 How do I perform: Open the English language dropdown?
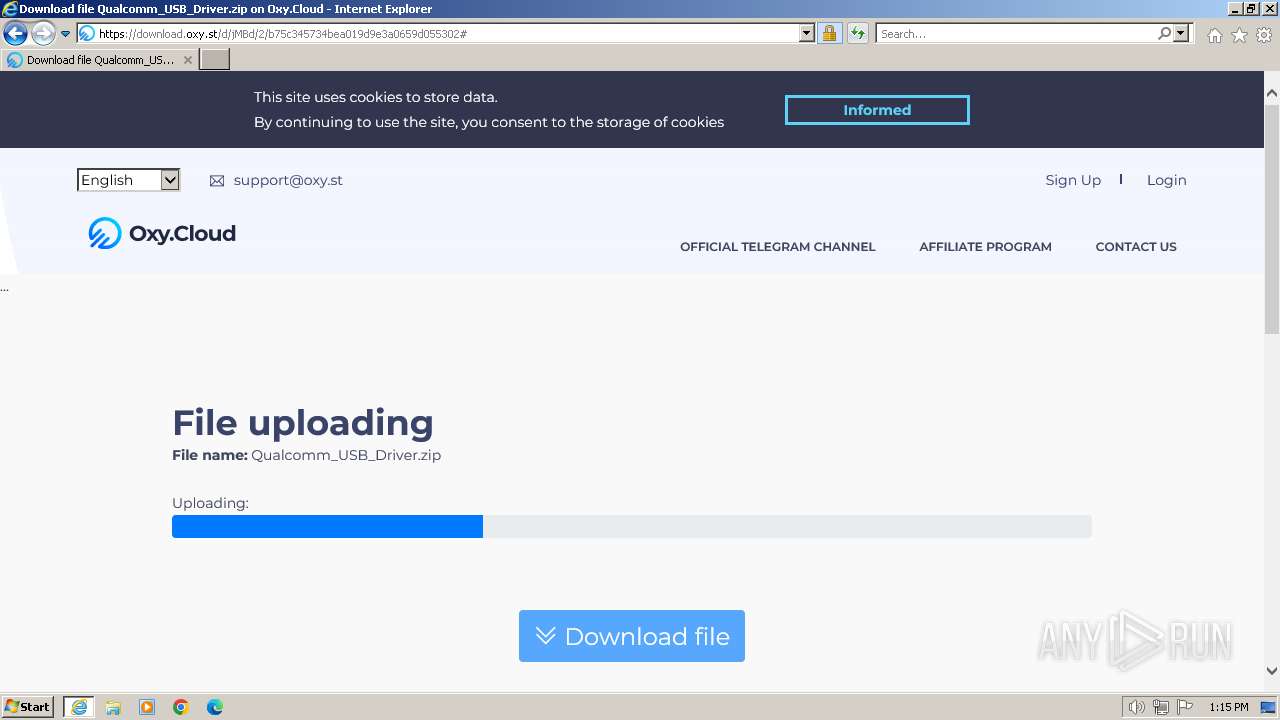click(x=128, y=180)
